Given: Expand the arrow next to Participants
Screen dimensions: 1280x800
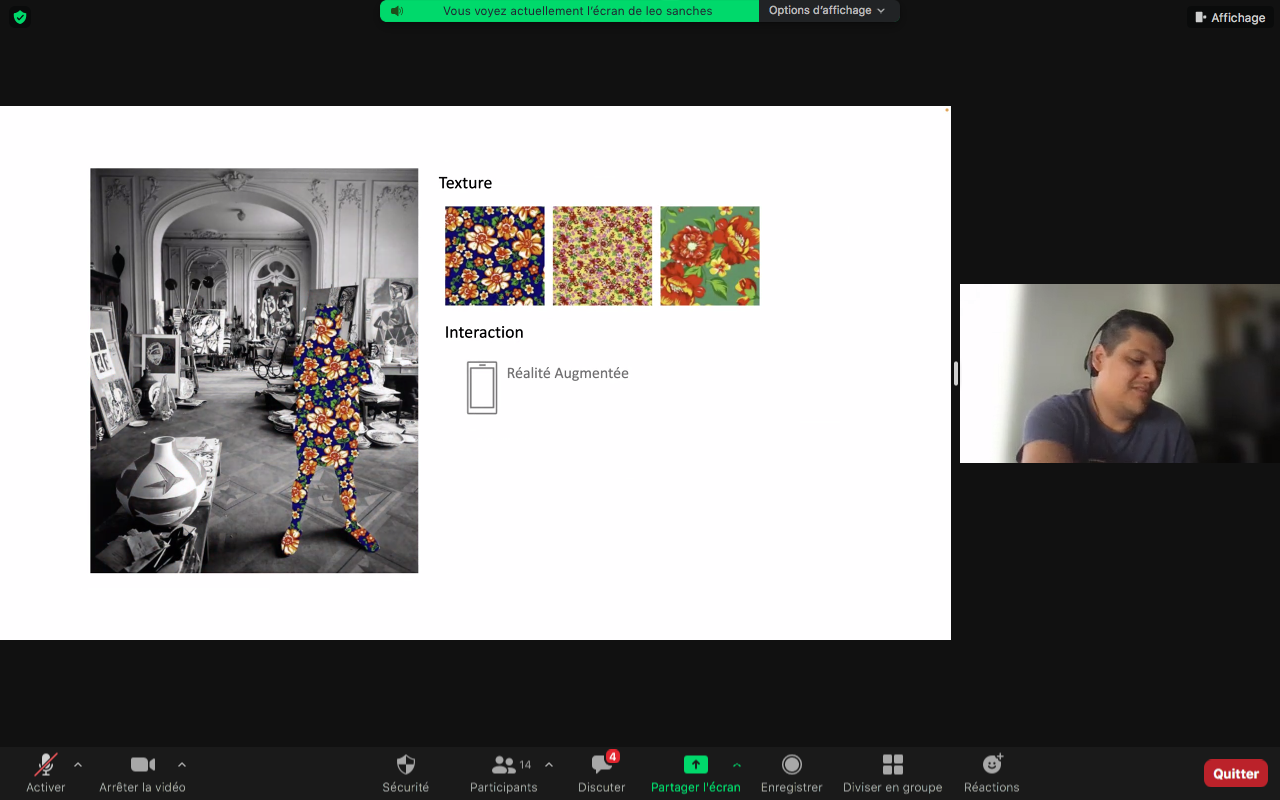Looking at the screenshot, I should (549, 765).
